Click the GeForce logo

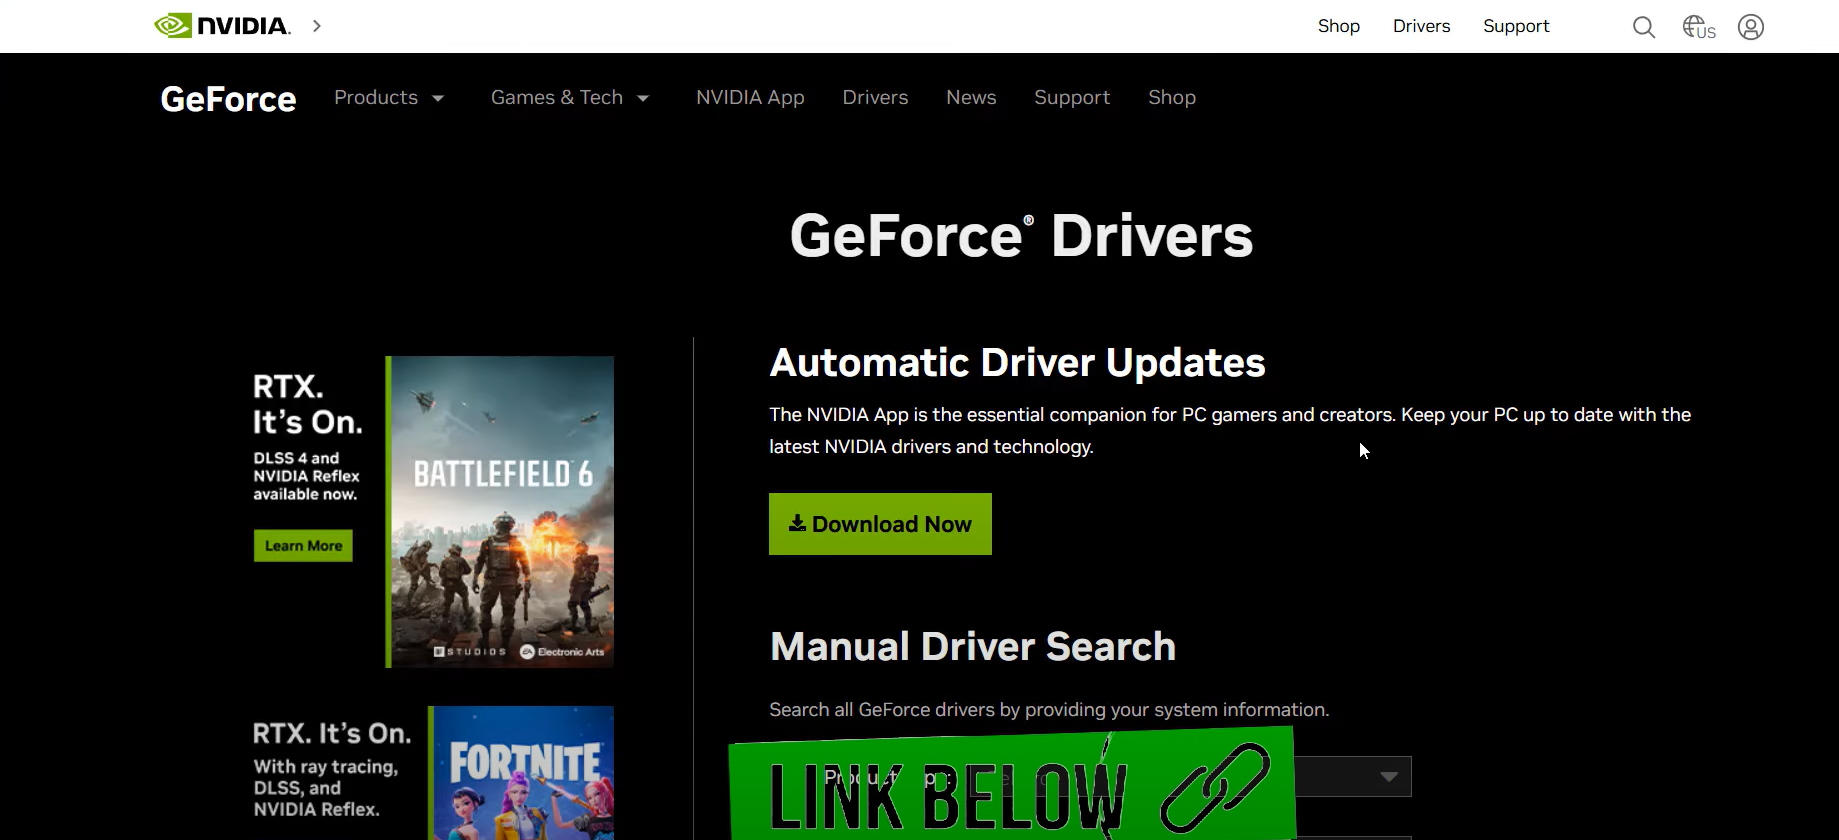point(228,99)
